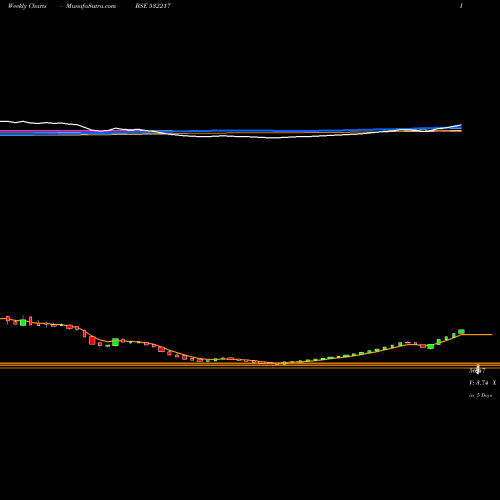Image resolution: width=500 pixels, height=500 pixels.
Task: Click the 'MunafaSutra.com' label in the header
Action: pos(91,6)
